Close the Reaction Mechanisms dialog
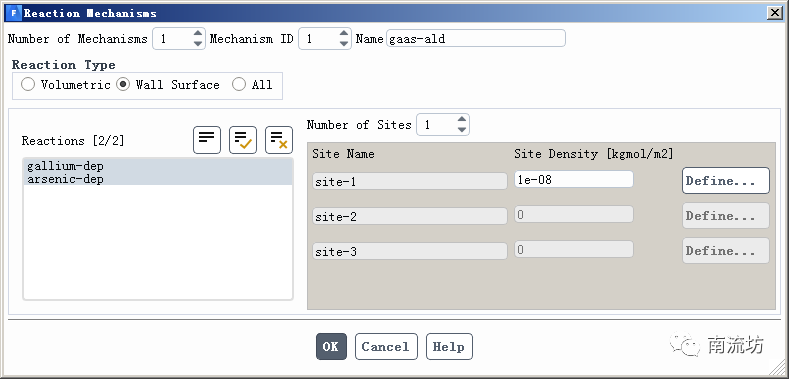This screenshot has width=789, height=379. pyautogui.click(x=775, y=14)
